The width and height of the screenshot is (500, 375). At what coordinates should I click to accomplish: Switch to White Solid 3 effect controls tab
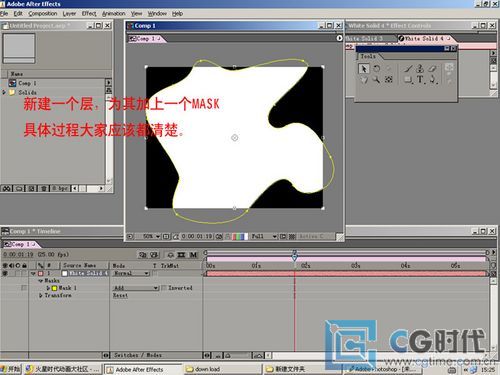click(370, 39)
